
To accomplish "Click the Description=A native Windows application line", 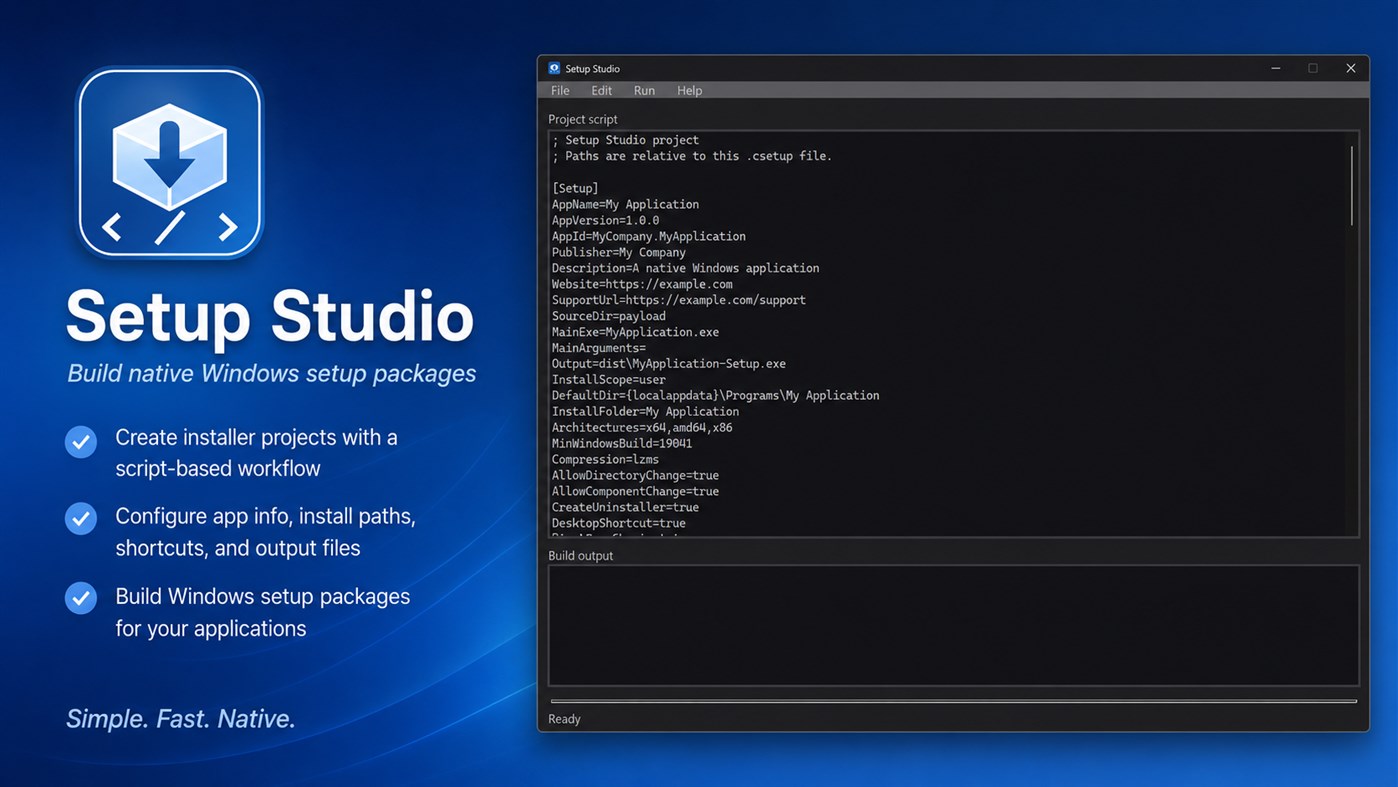I will pos(686,268).
